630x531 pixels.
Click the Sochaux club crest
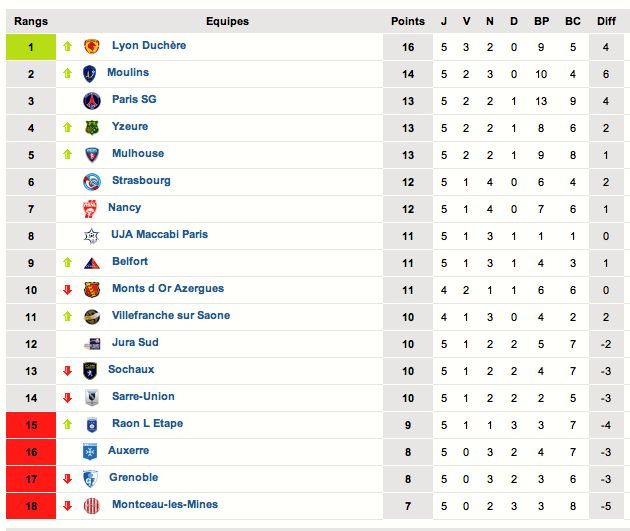(90, 371)
